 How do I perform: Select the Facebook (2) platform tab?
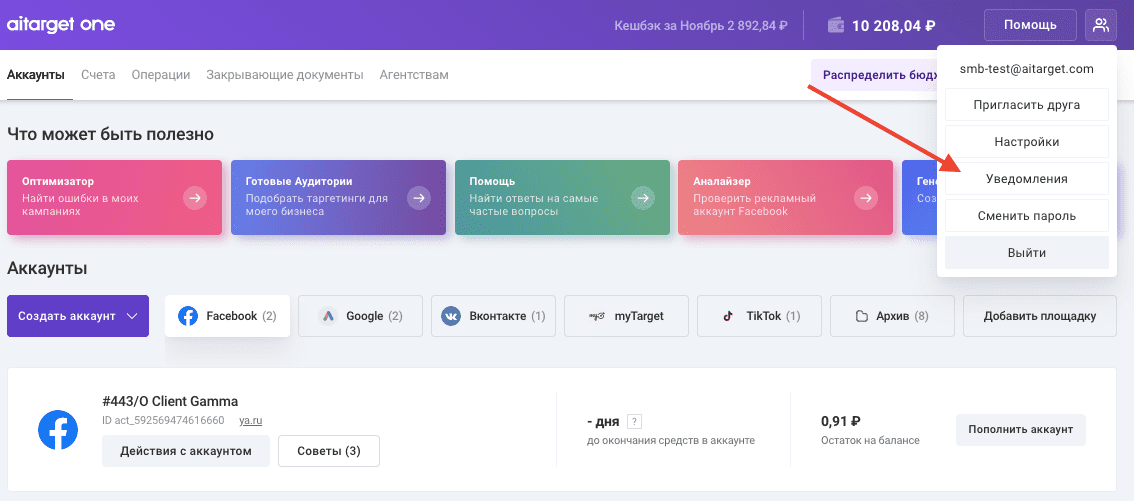click(227, 316)
